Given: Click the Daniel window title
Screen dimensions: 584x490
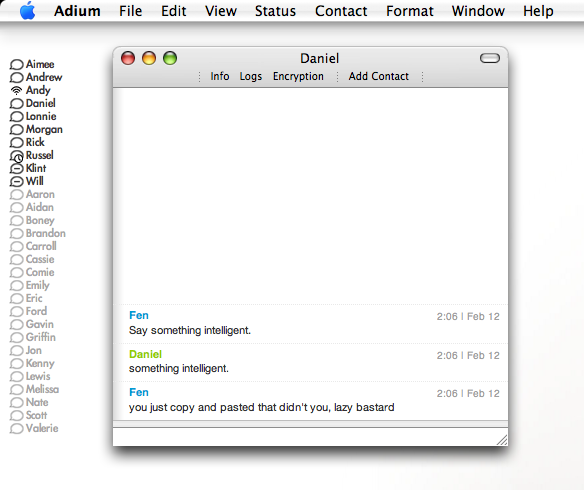Looking at the screenshot, I should tap(320, 58).
